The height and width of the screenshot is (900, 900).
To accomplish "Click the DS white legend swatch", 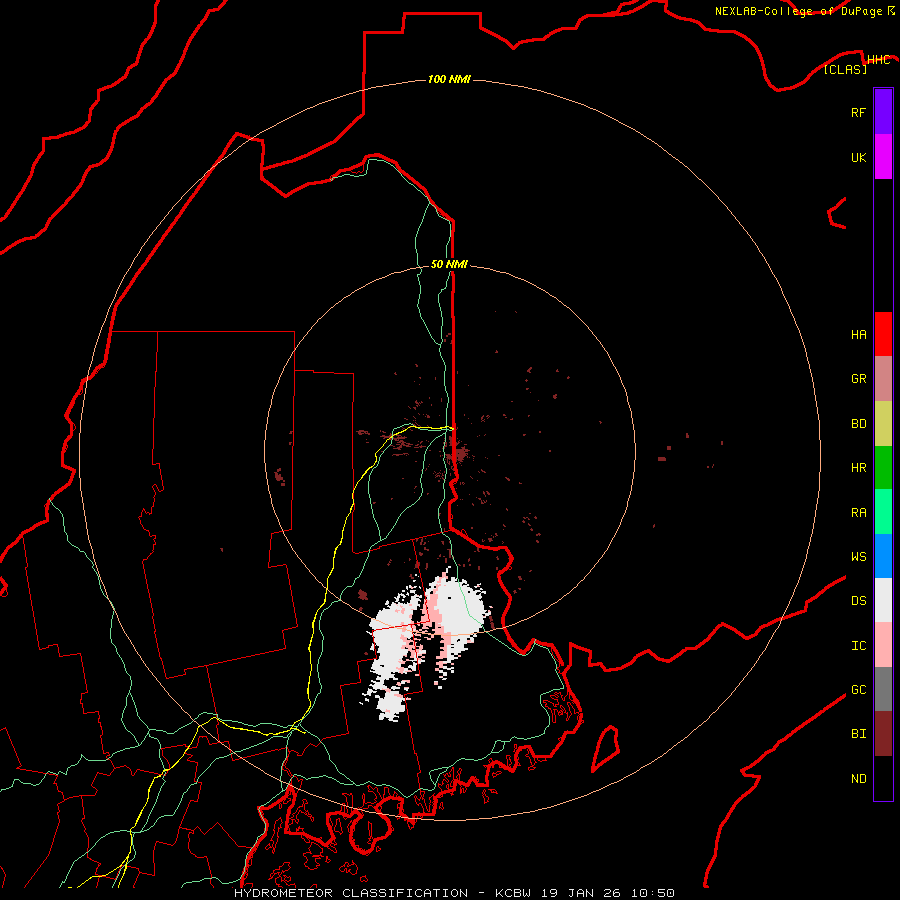I will click(x=883, y=600).
